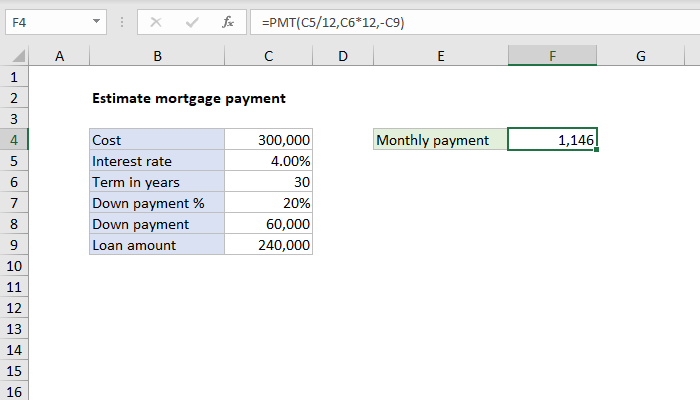
Task: Select row 4 header
Action: tap(14, 140)
